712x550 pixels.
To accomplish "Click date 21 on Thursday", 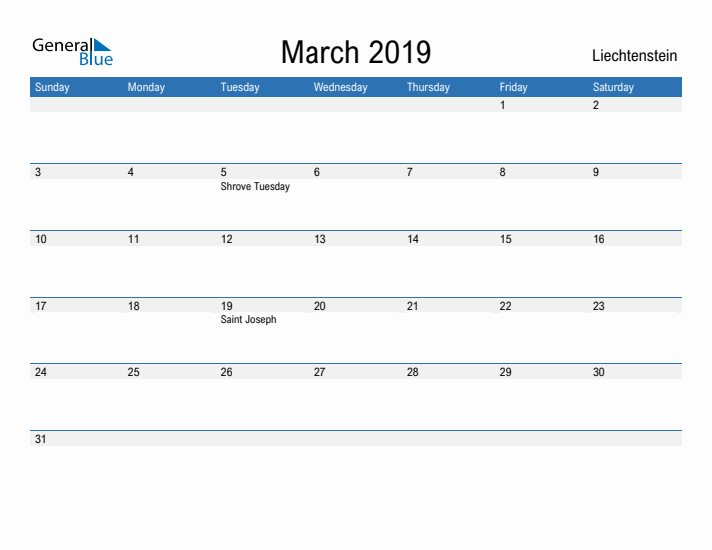I will click(x=412, y=306).
